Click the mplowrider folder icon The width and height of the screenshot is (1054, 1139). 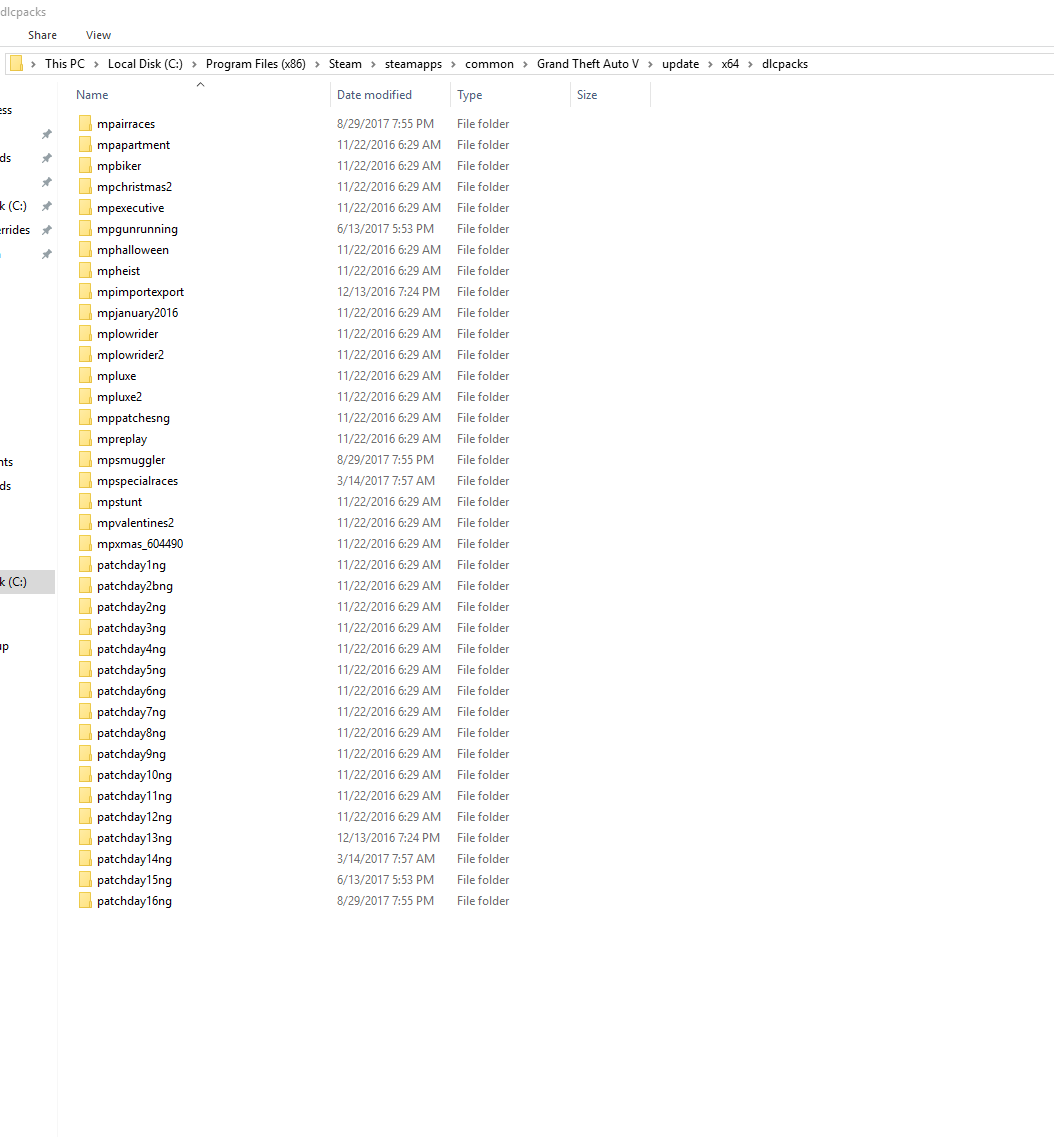[x=85, y=334]
